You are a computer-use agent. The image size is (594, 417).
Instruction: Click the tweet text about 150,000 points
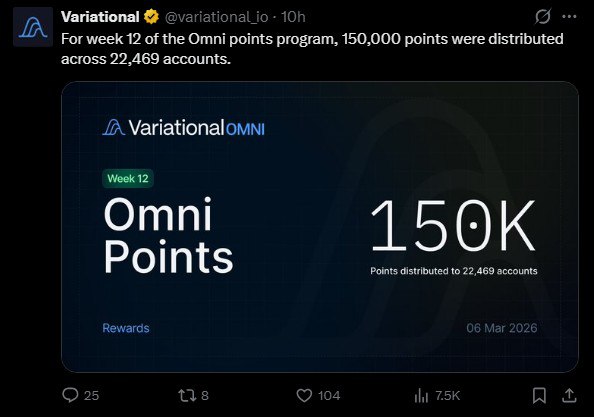[x=312, y=49]
